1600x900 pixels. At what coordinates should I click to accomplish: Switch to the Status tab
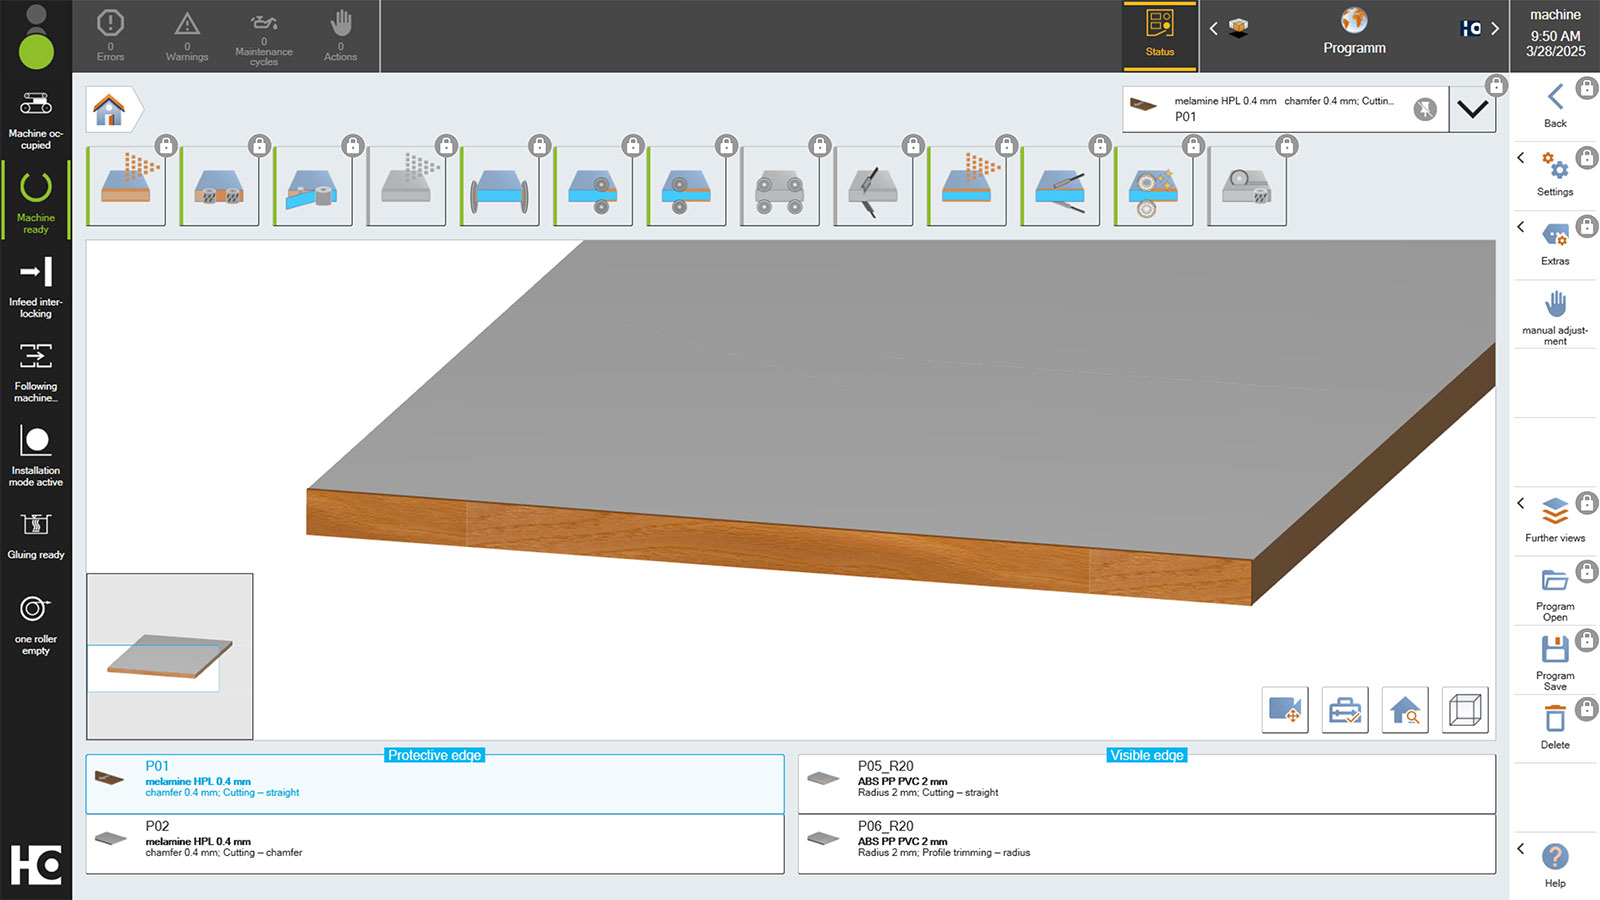(1160, 35)
